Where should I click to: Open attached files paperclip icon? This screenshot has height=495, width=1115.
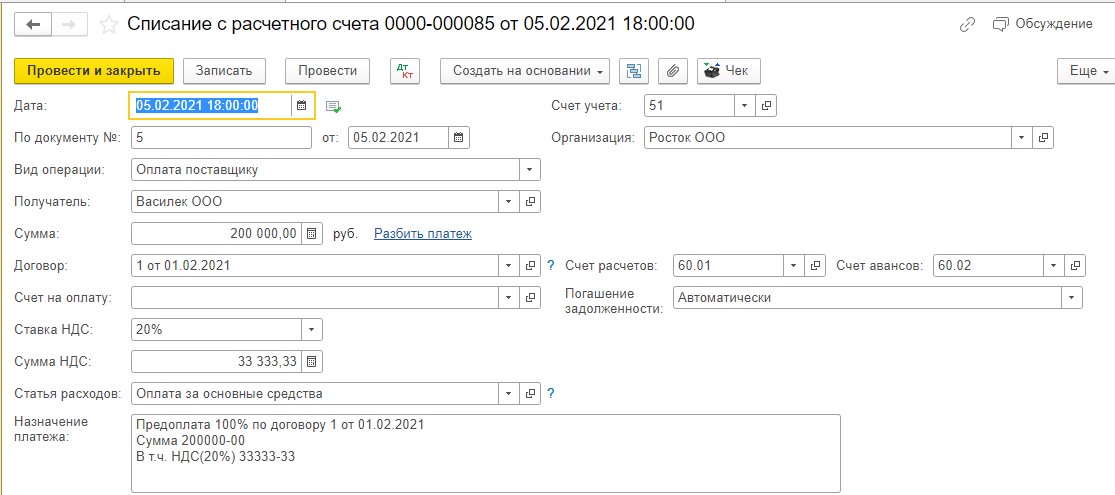(673, 71)
